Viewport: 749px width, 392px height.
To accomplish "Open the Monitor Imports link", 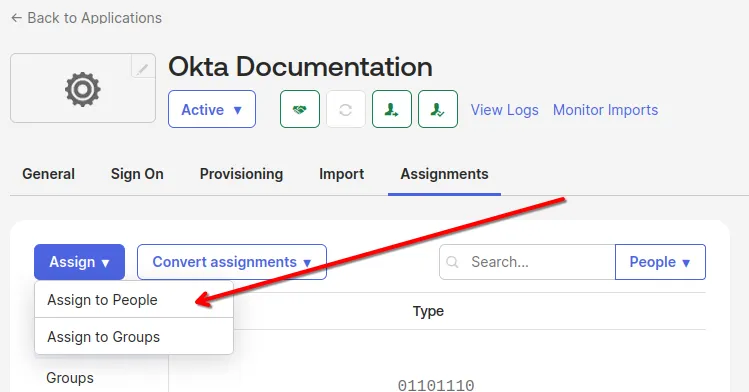I will pyautogui.click(x=605, y=110).
